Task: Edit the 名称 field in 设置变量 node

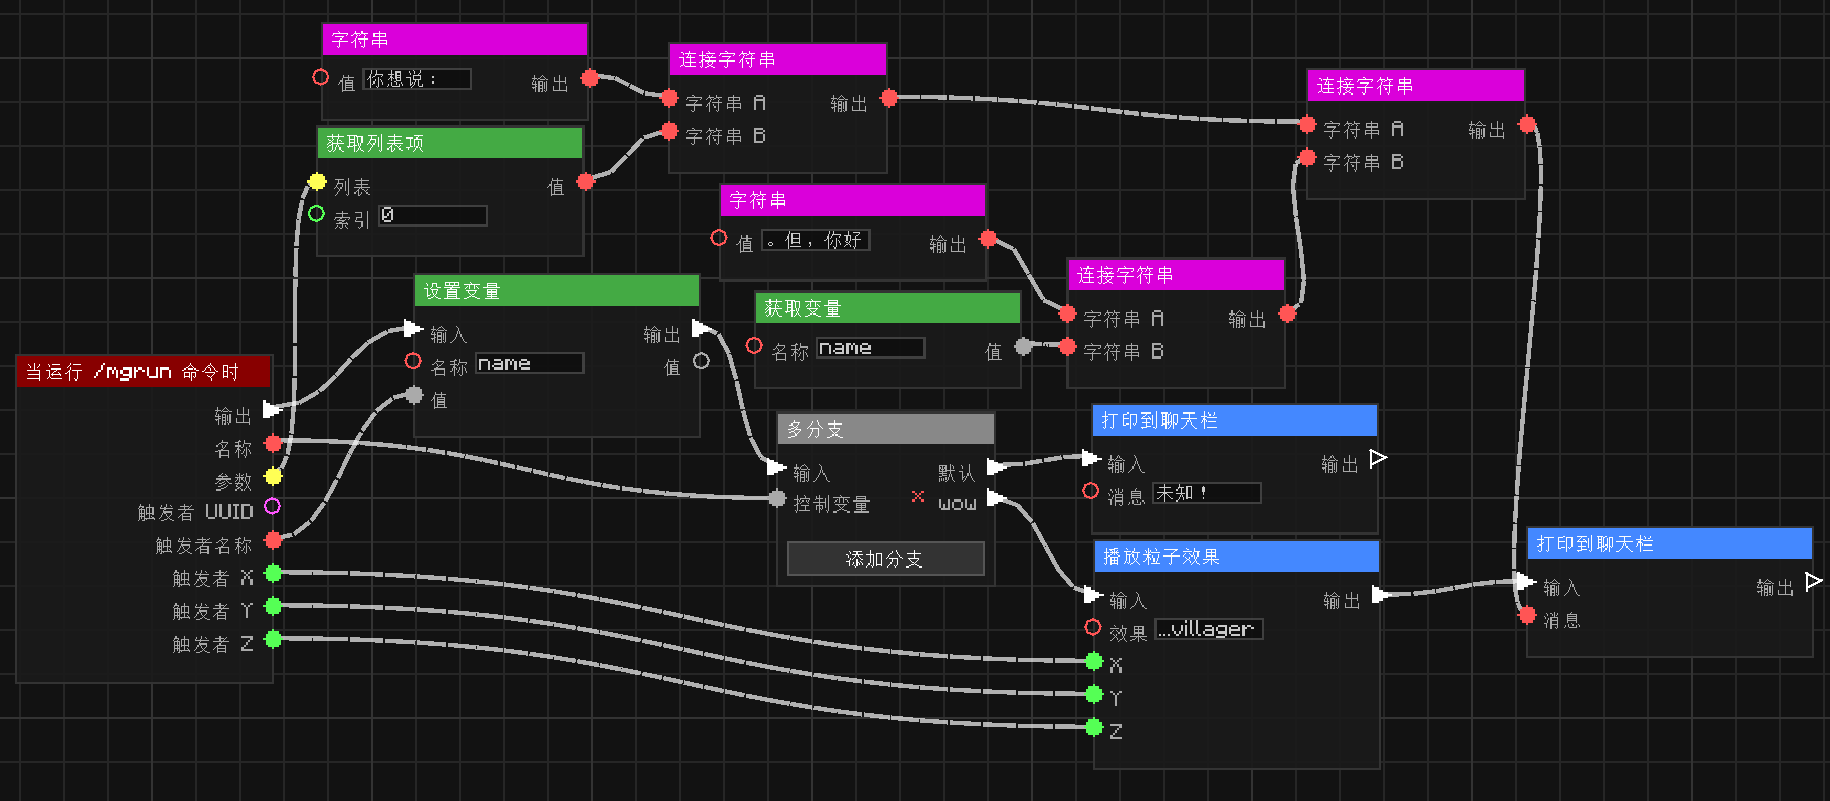Action: click(529, 363)
